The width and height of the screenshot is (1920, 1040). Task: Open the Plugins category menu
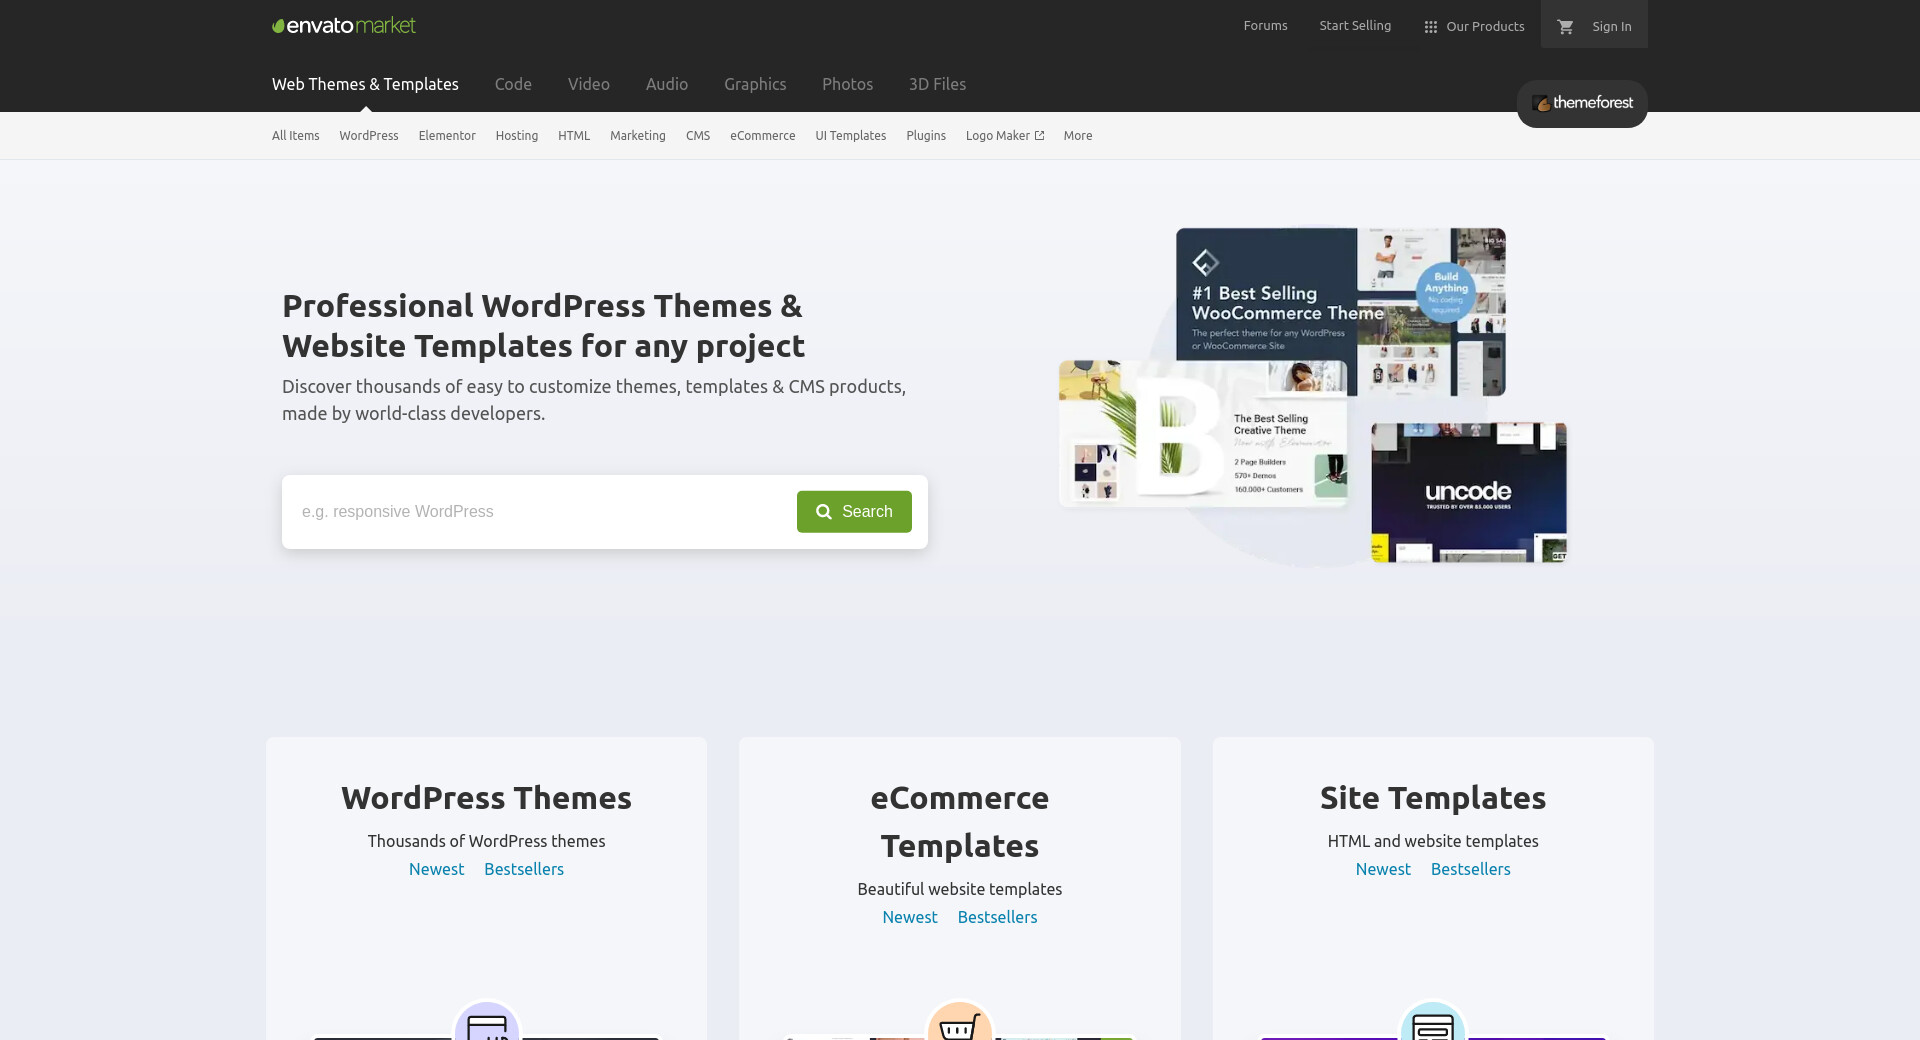pos(926,136)
